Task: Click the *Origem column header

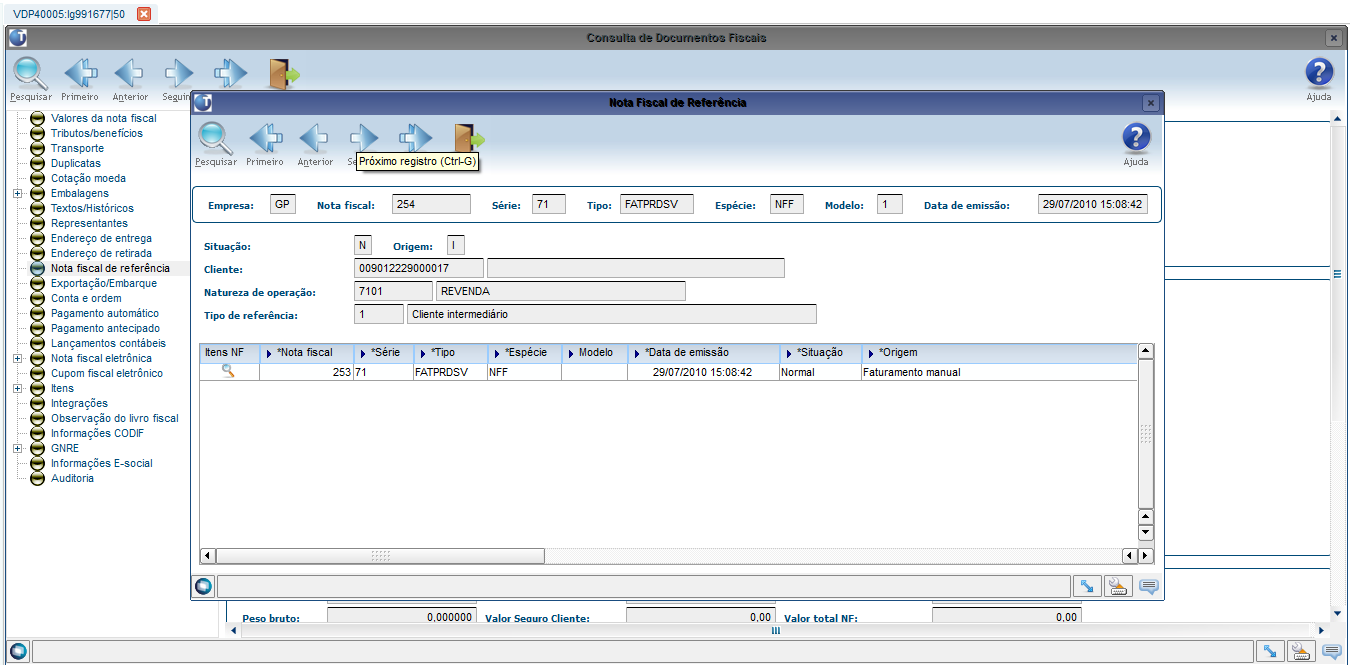Action: (999, 353)
